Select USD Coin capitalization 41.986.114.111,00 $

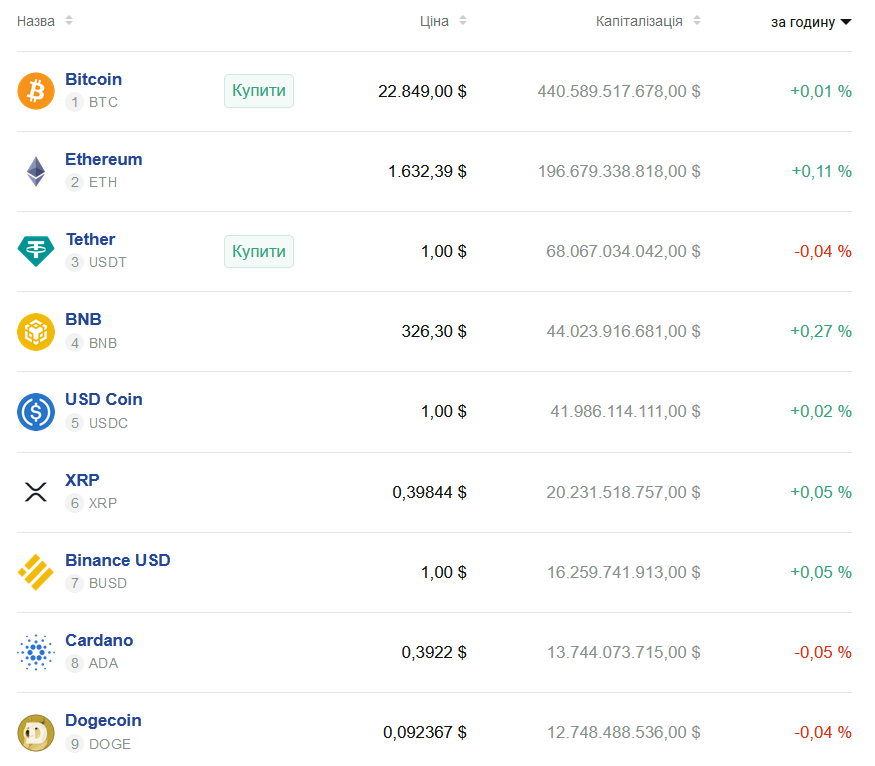coord(625,412)
